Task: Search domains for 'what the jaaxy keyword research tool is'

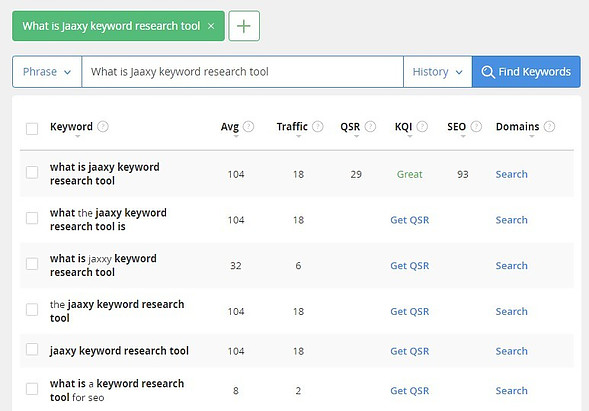Action: [512, 220]
